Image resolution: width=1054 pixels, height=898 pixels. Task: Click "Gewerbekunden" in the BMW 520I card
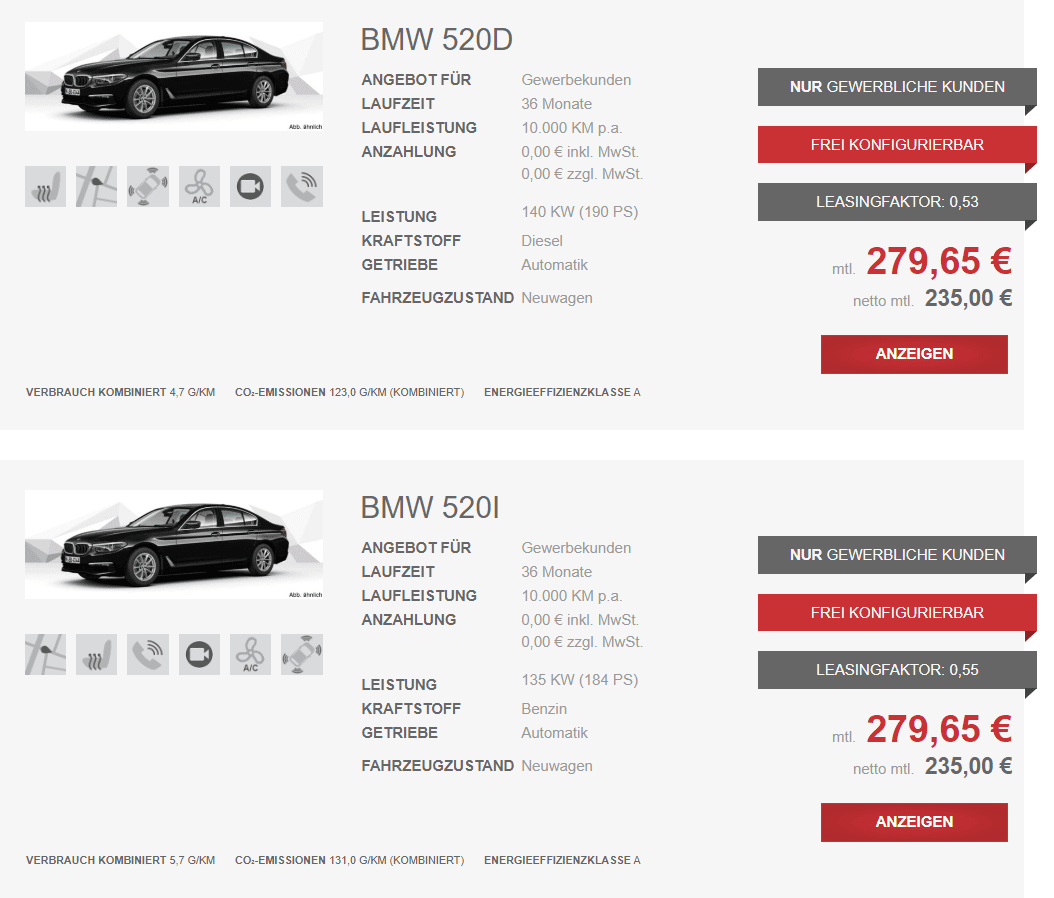coord(576,547)
